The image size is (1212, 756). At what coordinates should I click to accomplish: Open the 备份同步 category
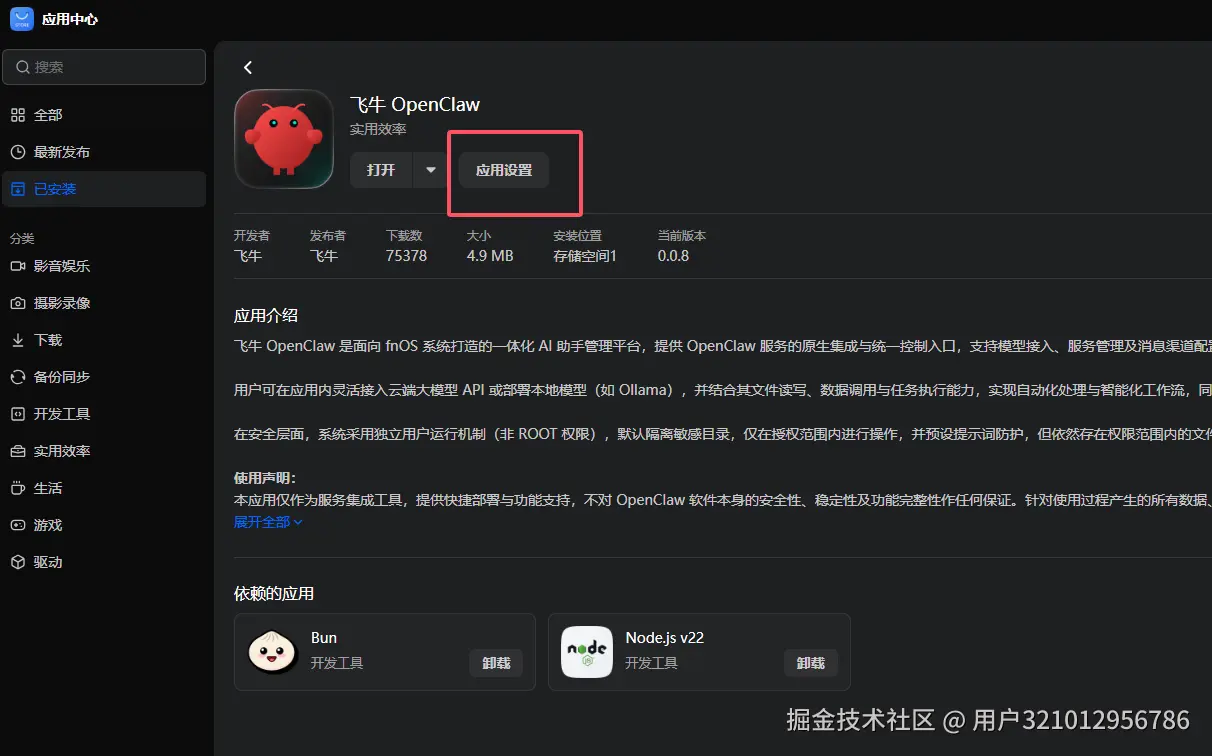click(104, 377)
